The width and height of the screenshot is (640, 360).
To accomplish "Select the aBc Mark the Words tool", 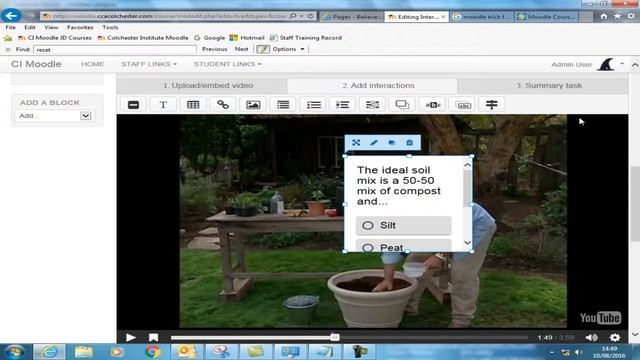I will [433, 105].
